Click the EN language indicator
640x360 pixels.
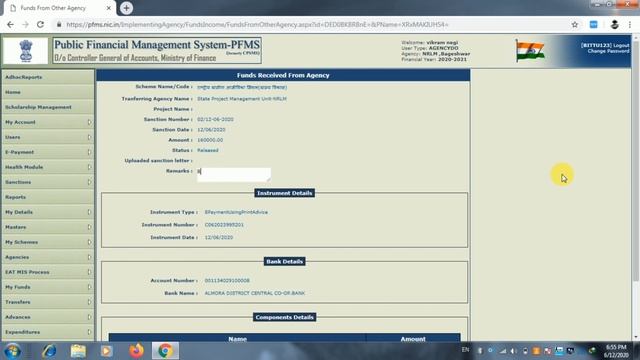(465, 350)
